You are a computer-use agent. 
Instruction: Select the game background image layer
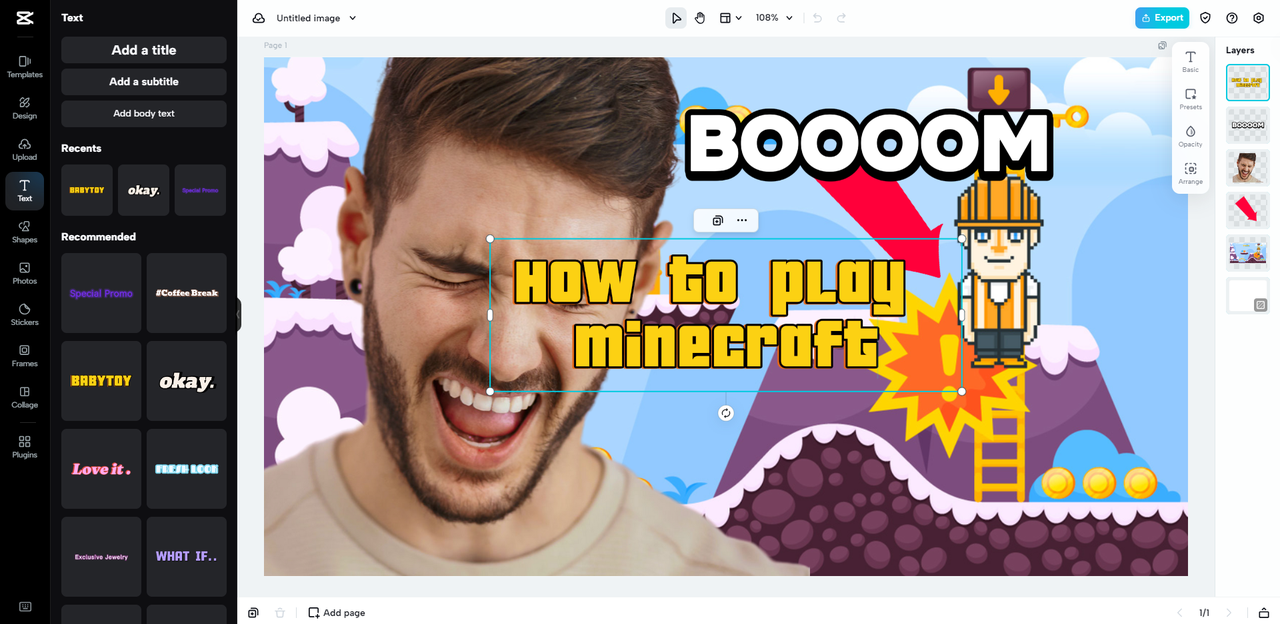1248,253
